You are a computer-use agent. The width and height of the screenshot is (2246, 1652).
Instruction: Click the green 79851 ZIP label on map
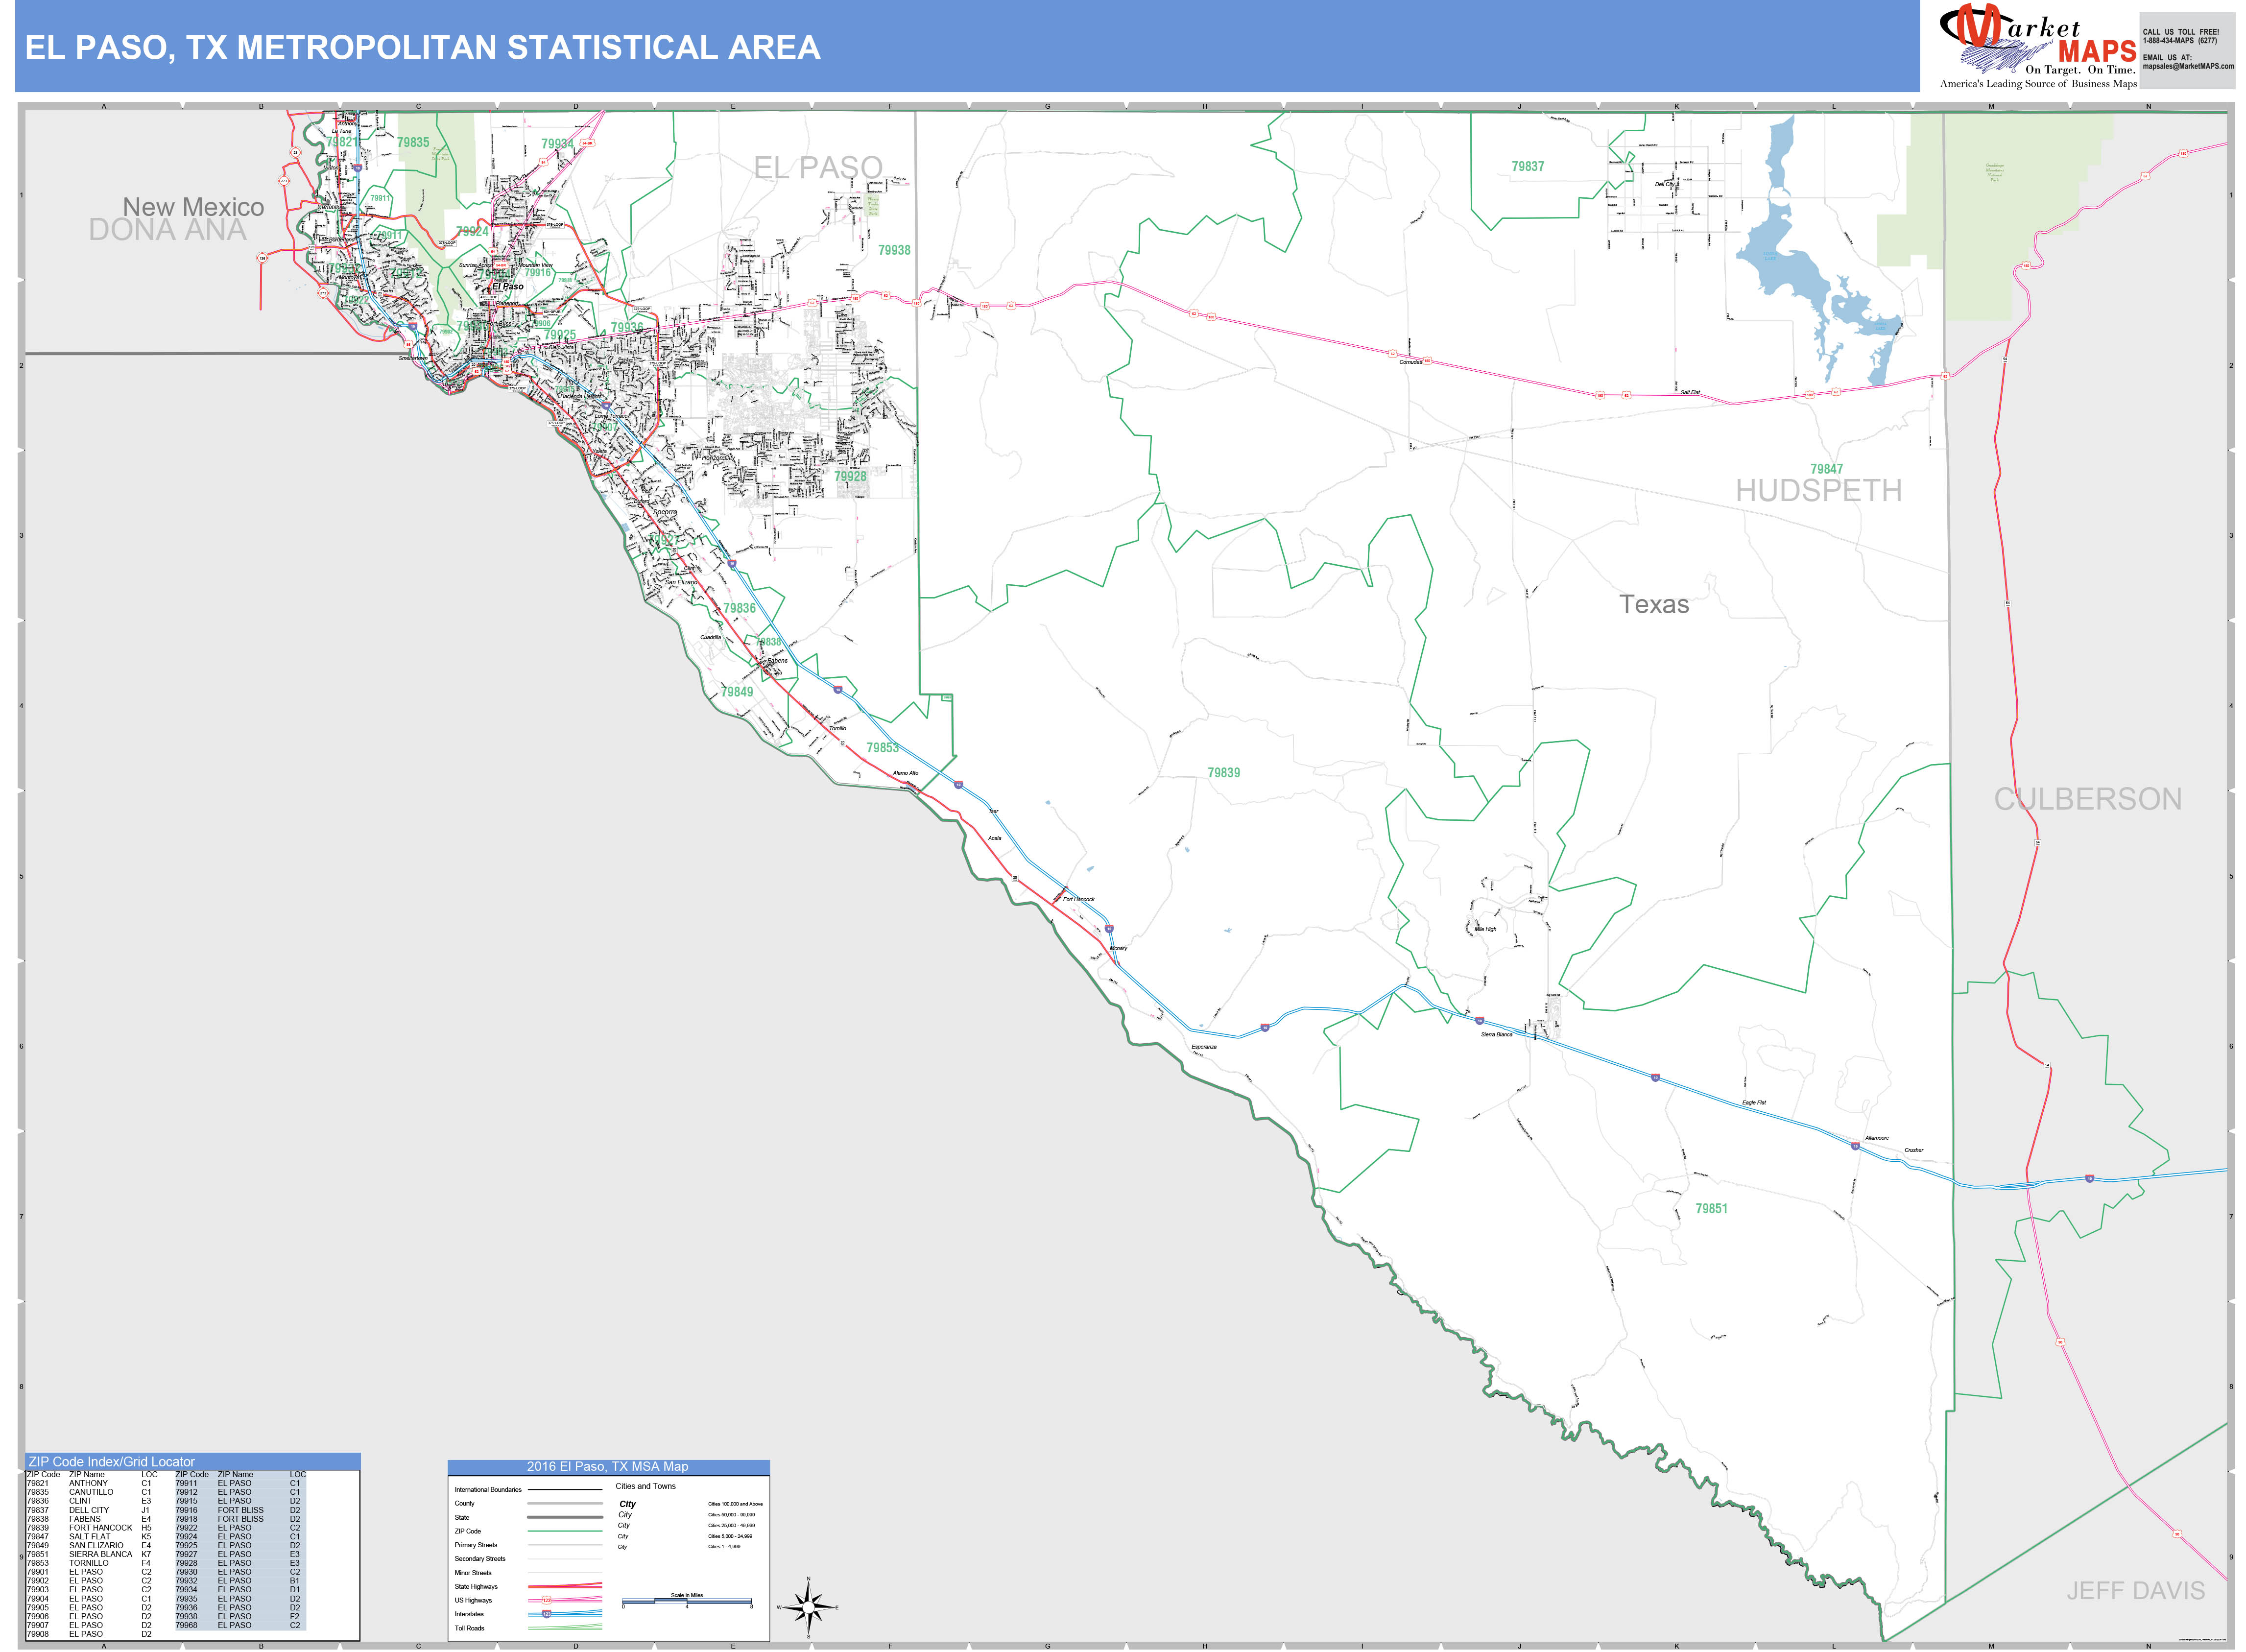[x=1711, y=1209]
